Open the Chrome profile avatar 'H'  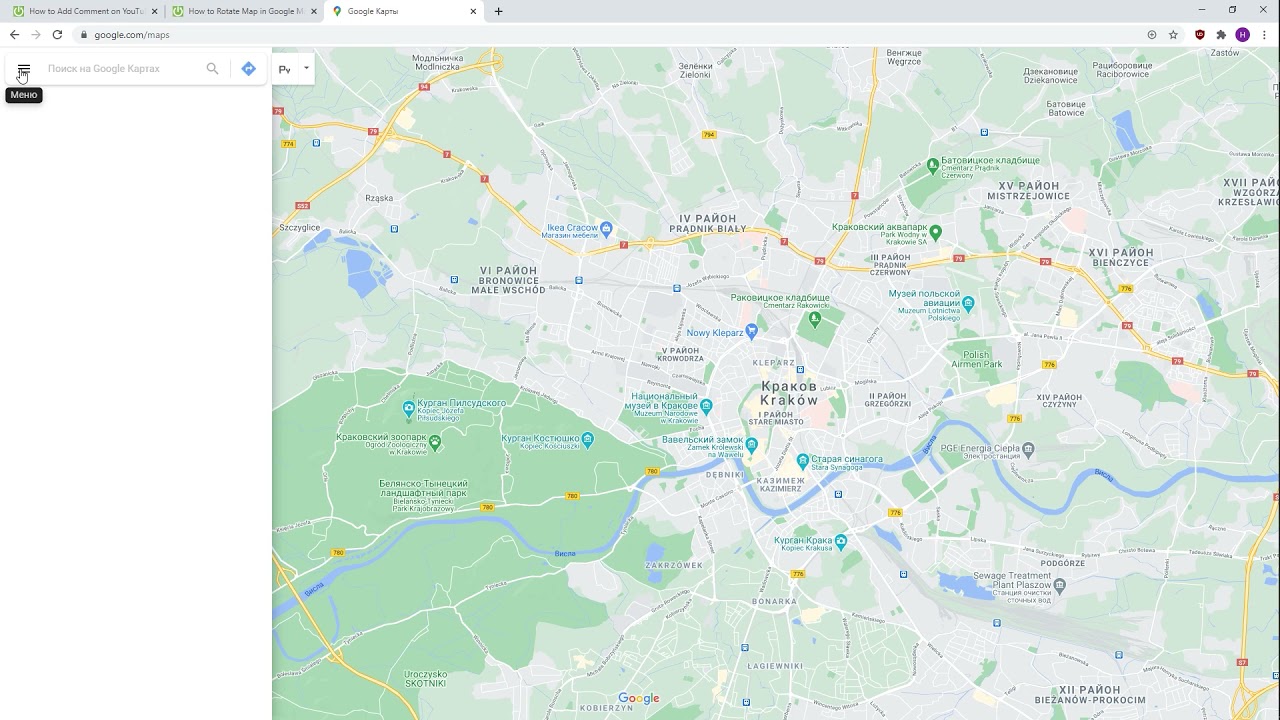1243,34
